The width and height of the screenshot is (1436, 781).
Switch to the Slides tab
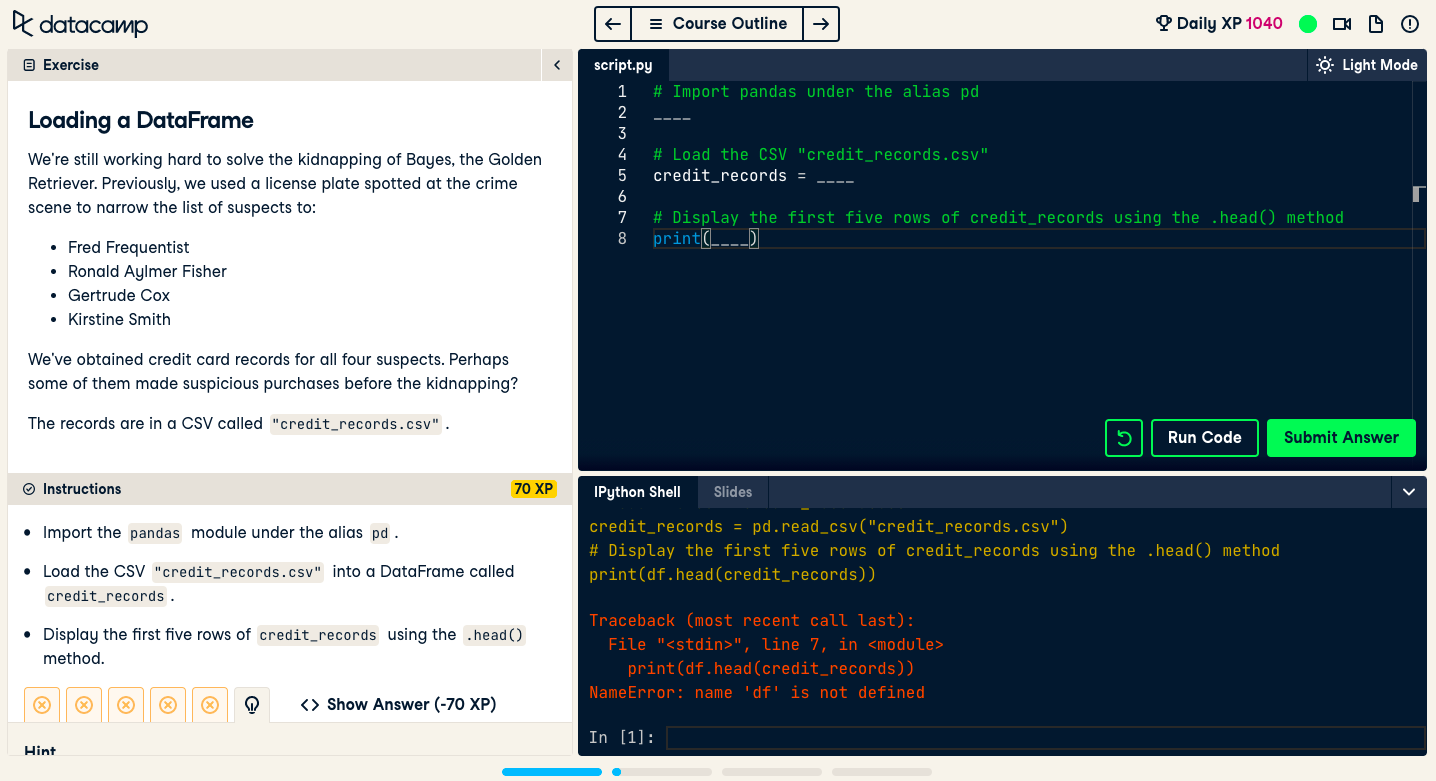(x=733, y=492)
